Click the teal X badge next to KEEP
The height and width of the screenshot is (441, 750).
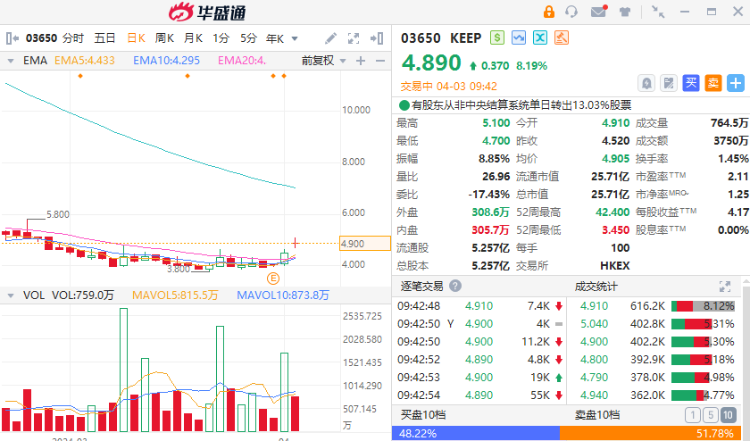540,38
